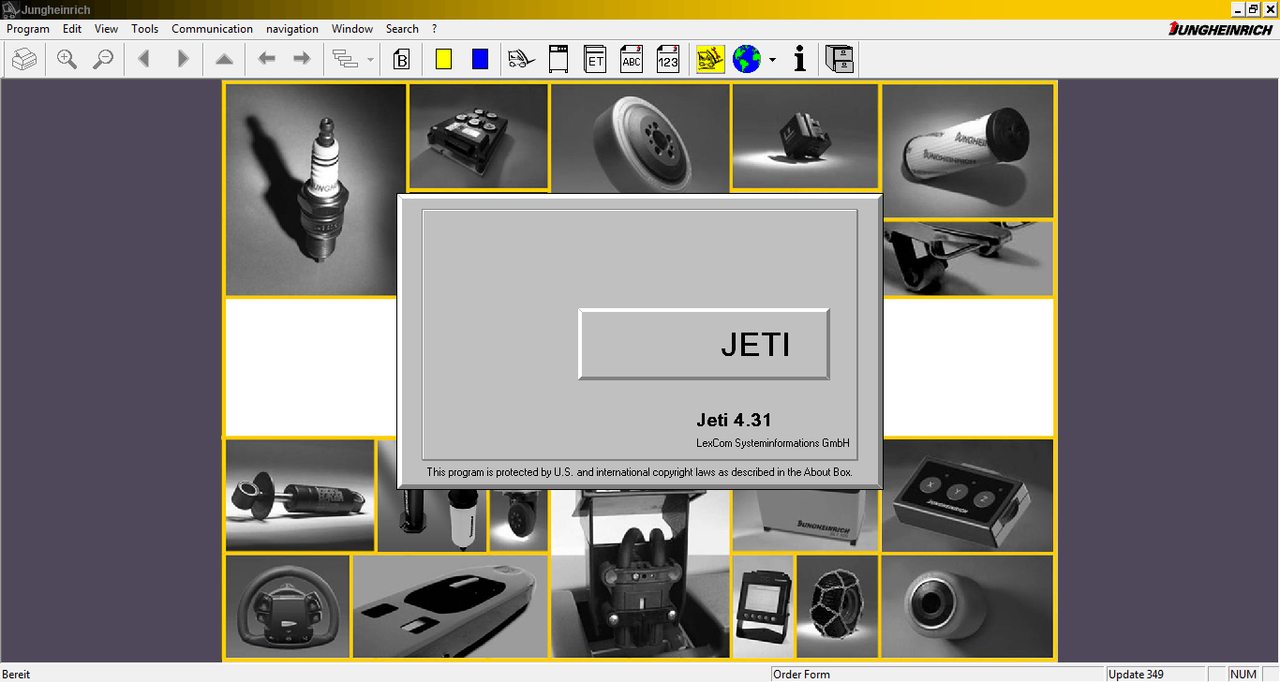The width and height of the screenshot is (1280, 682).
Task: Click the information 'i' icon
Action: click(x=799, y=59)
